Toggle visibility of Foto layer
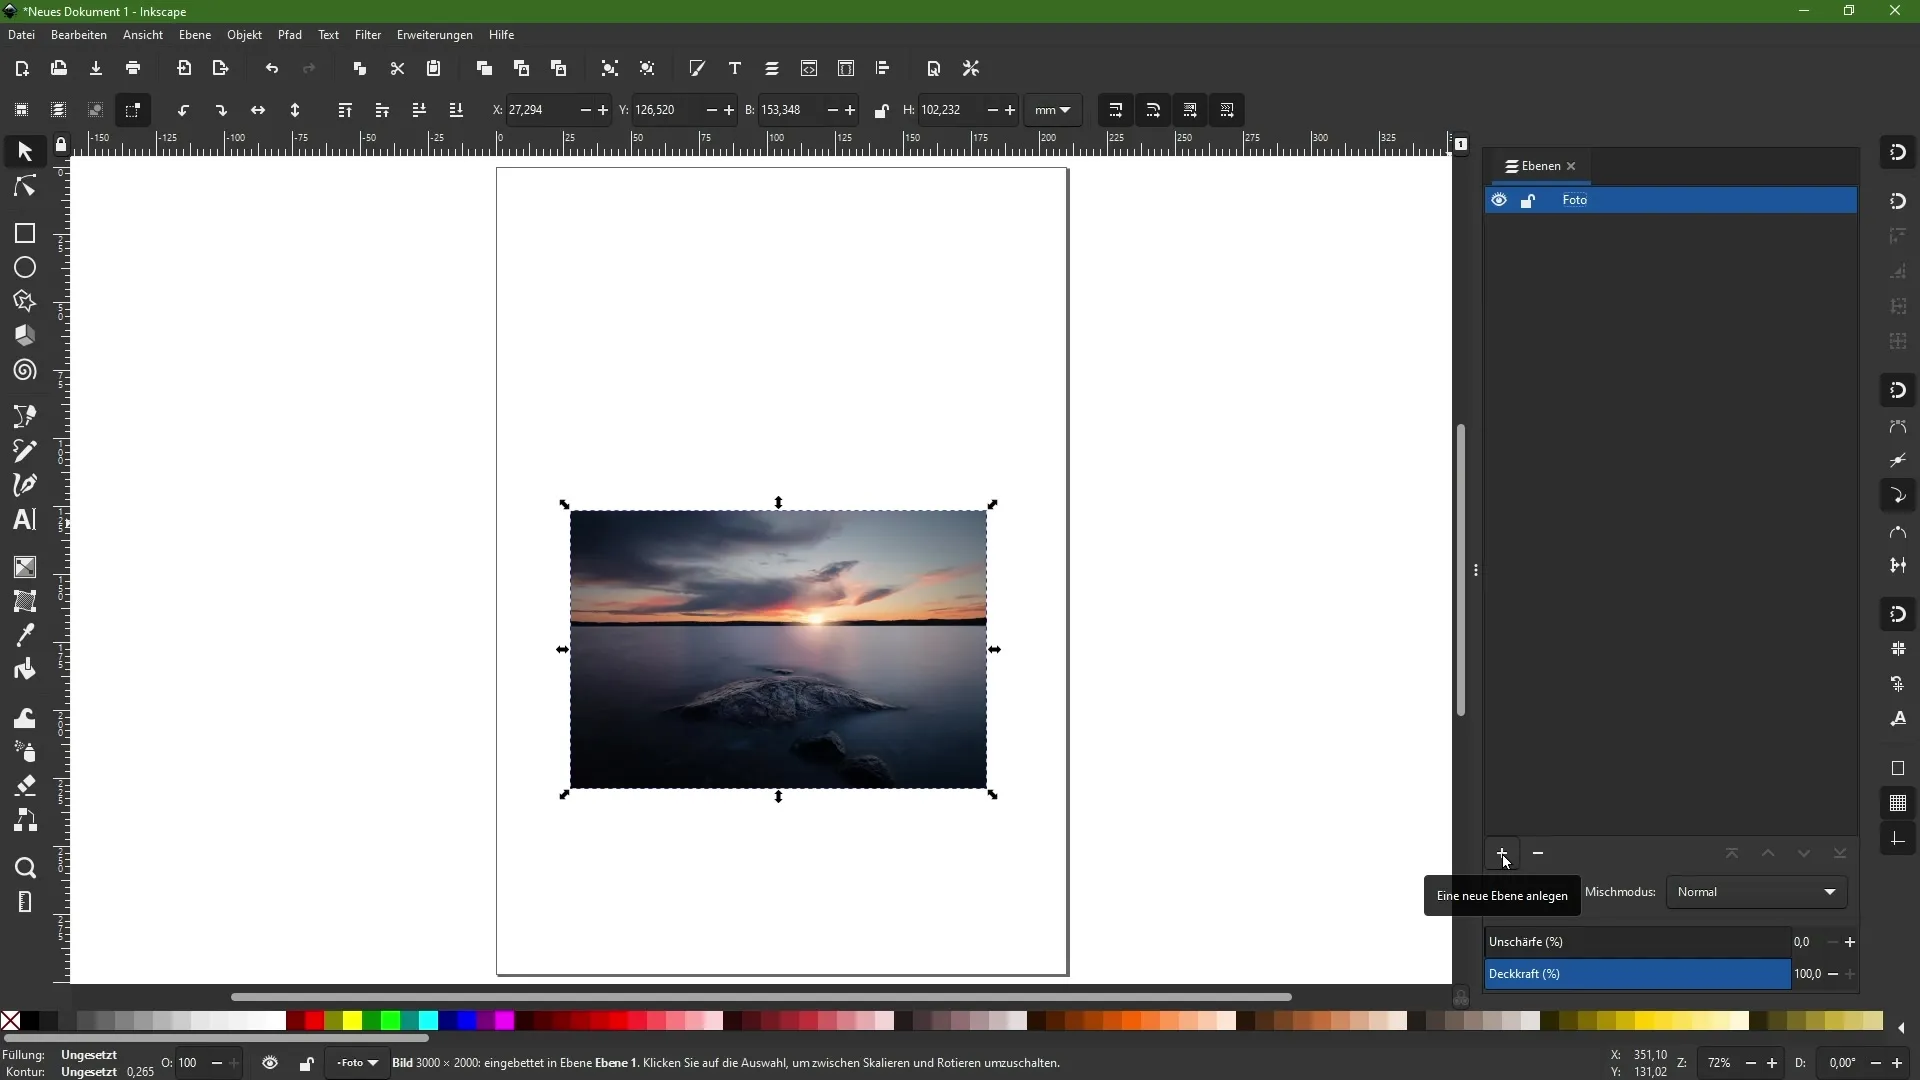1920x1080 pixels. coord(1499,199)
